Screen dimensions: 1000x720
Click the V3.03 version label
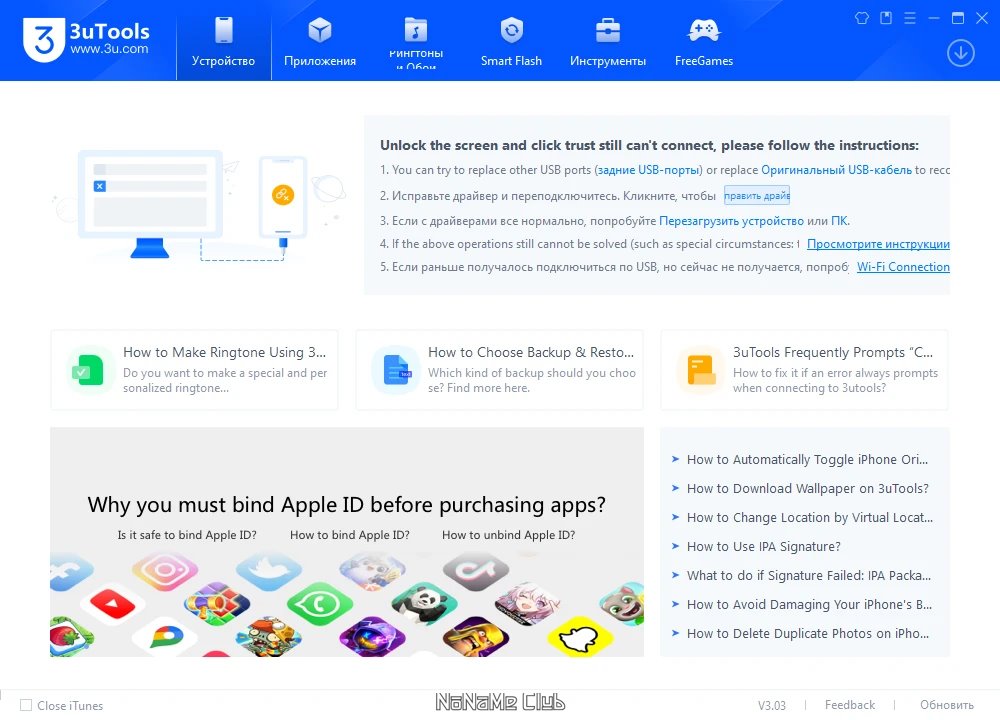click(x=772, y=705)
